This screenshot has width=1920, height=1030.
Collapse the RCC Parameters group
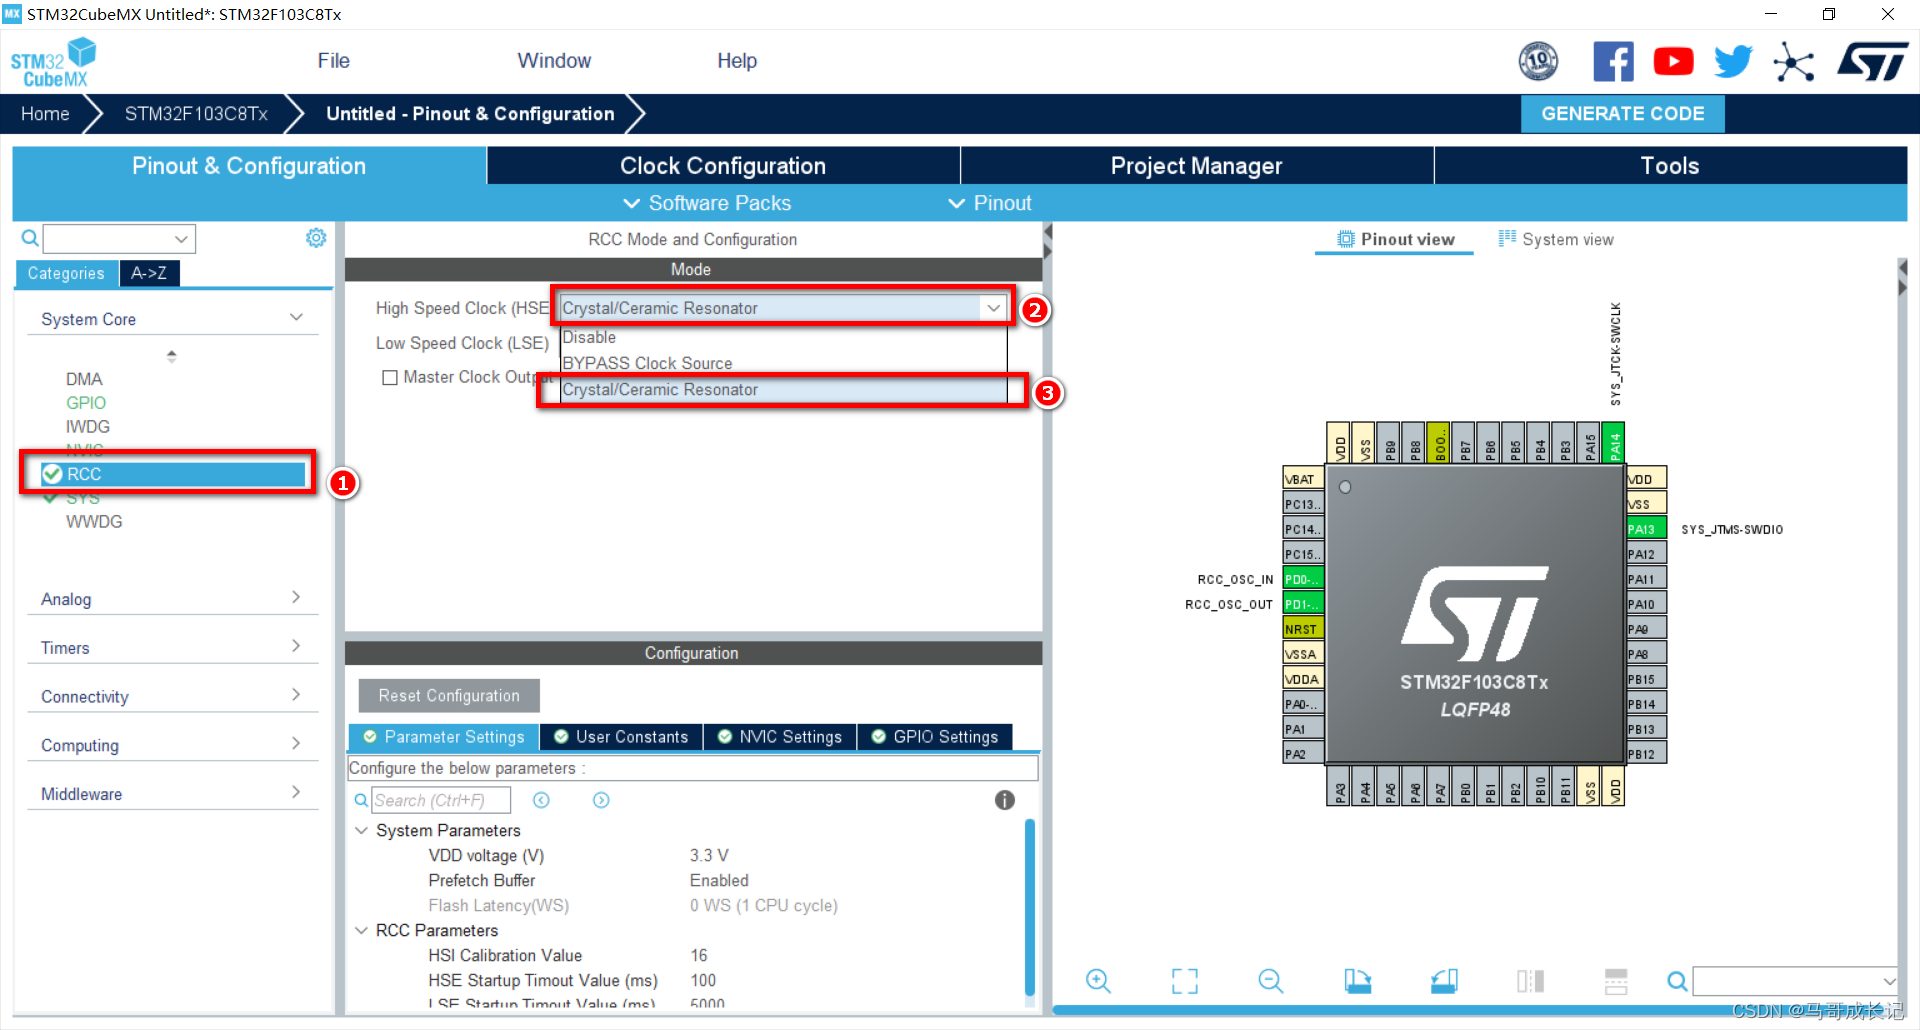pos(361,930)
